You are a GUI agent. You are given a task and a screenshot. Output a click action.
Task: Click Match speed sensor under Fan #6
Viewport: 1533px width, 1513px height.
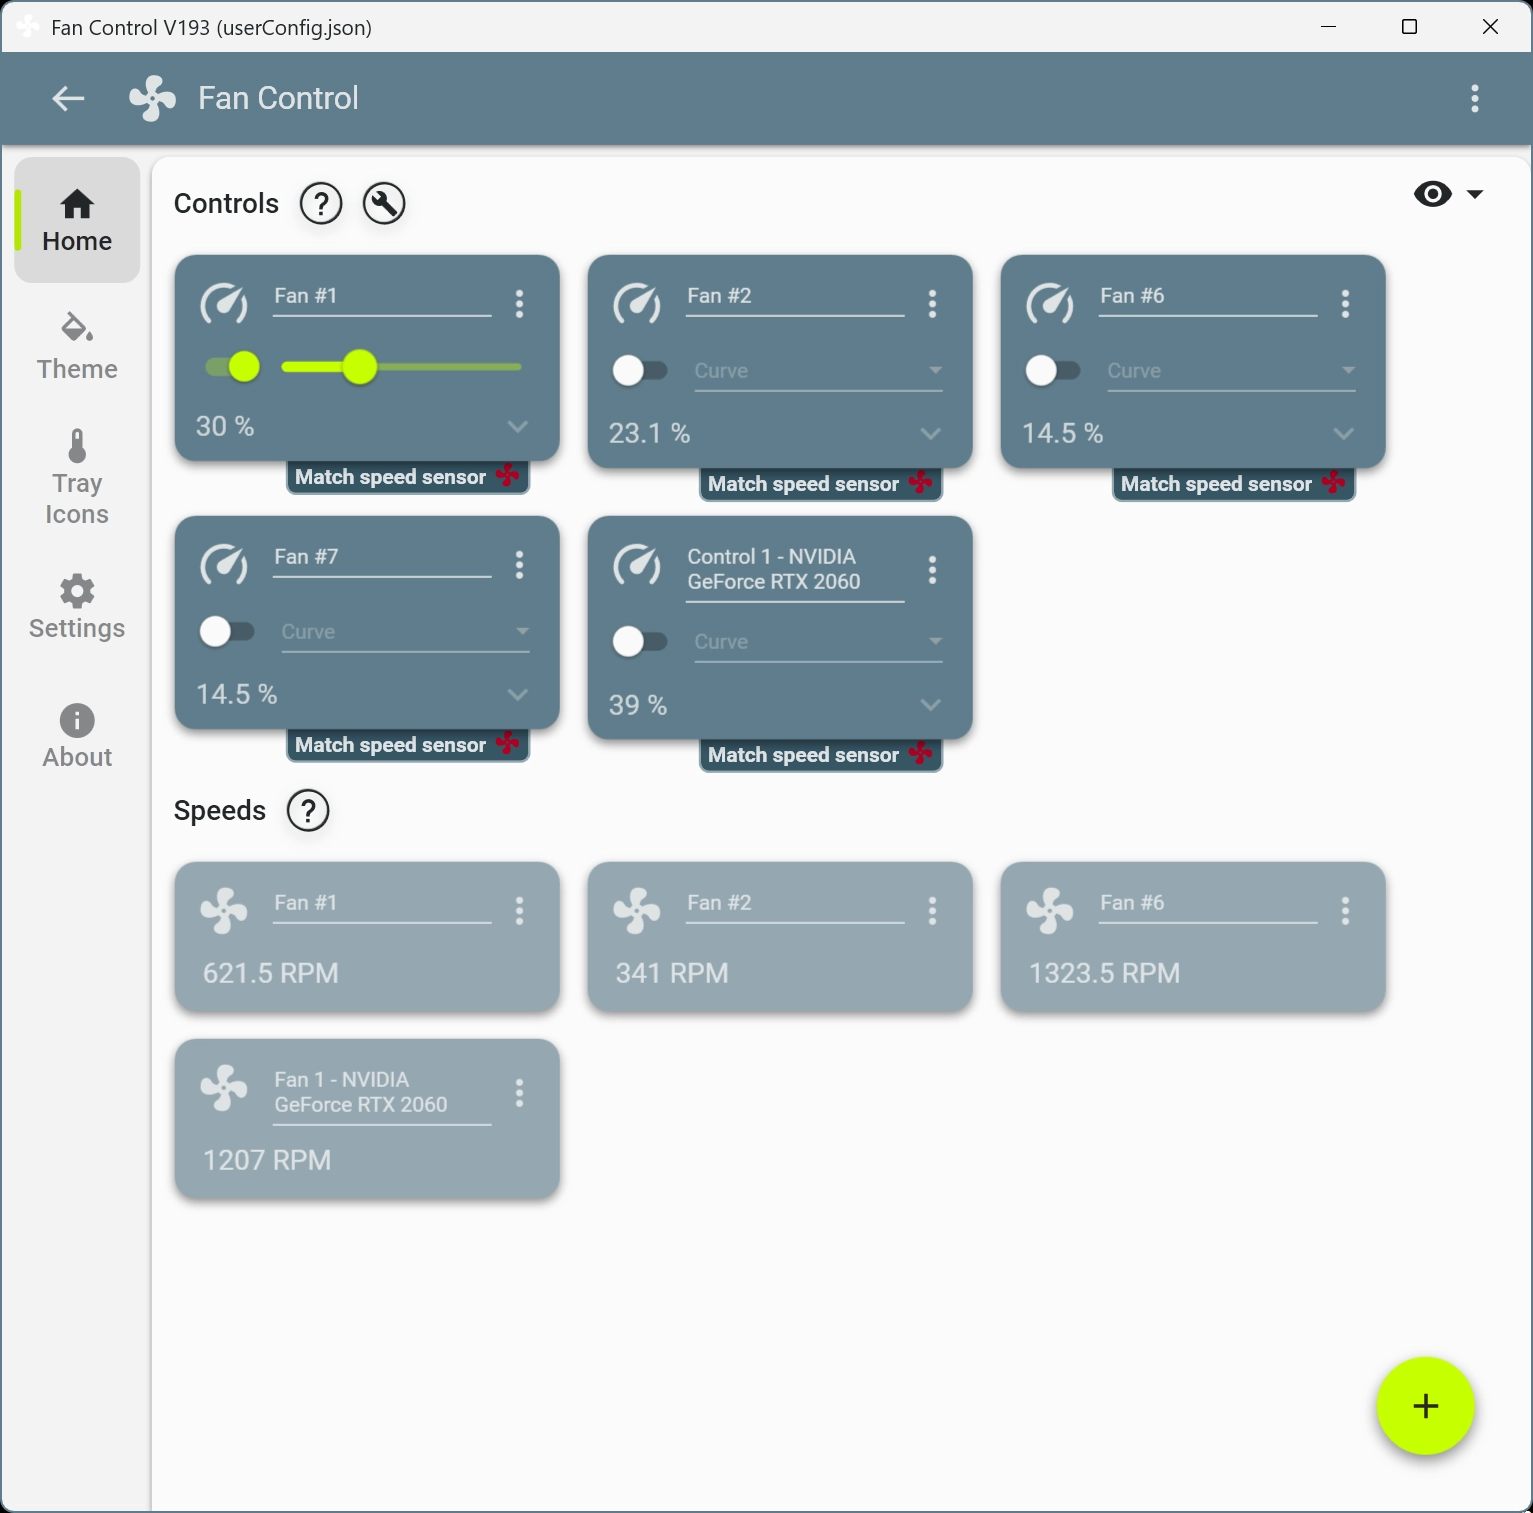point(1234,484)
